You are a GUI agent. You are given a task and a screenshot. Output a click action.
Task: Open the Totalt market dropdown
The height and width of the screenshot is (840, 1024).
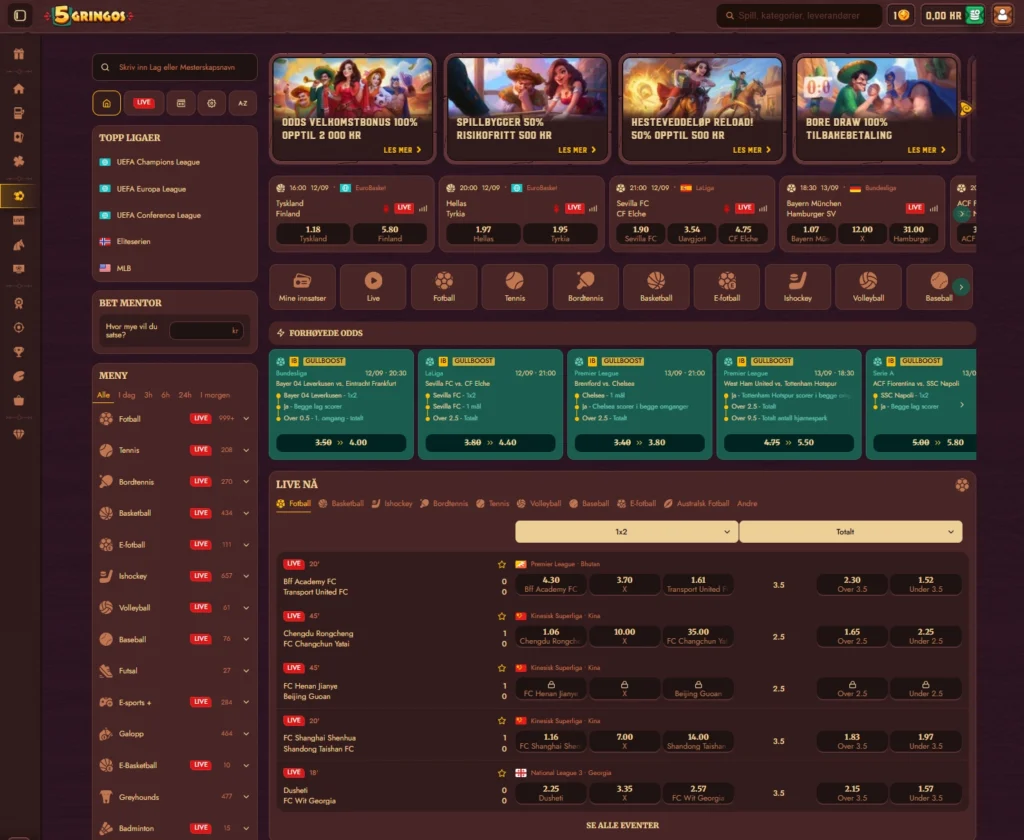850,532
